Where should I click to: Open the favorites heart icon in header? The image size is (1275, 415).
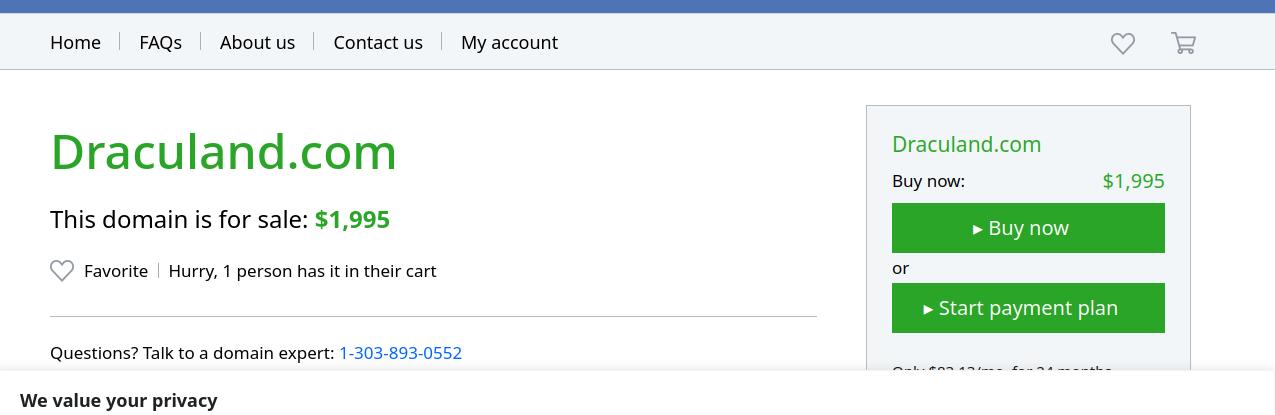(1122, 43)
